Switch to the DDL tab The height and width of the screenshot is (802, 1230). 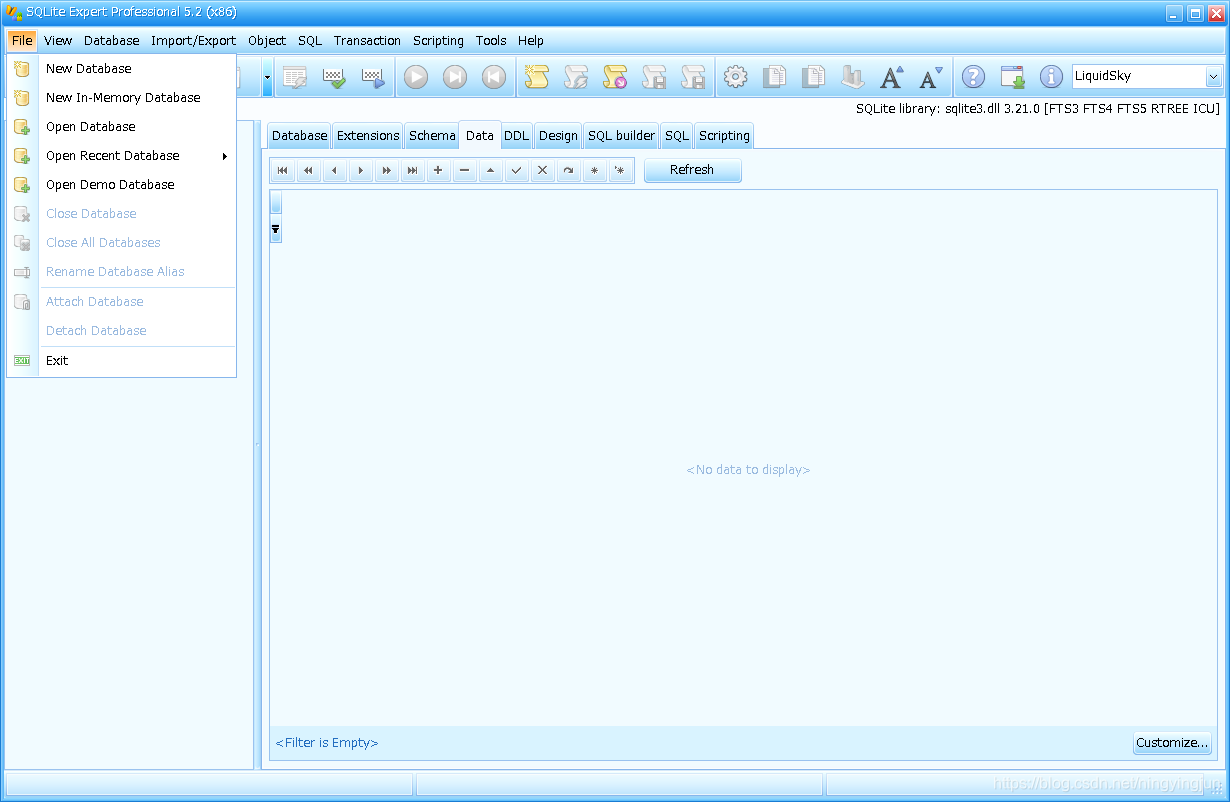[516, 136]
